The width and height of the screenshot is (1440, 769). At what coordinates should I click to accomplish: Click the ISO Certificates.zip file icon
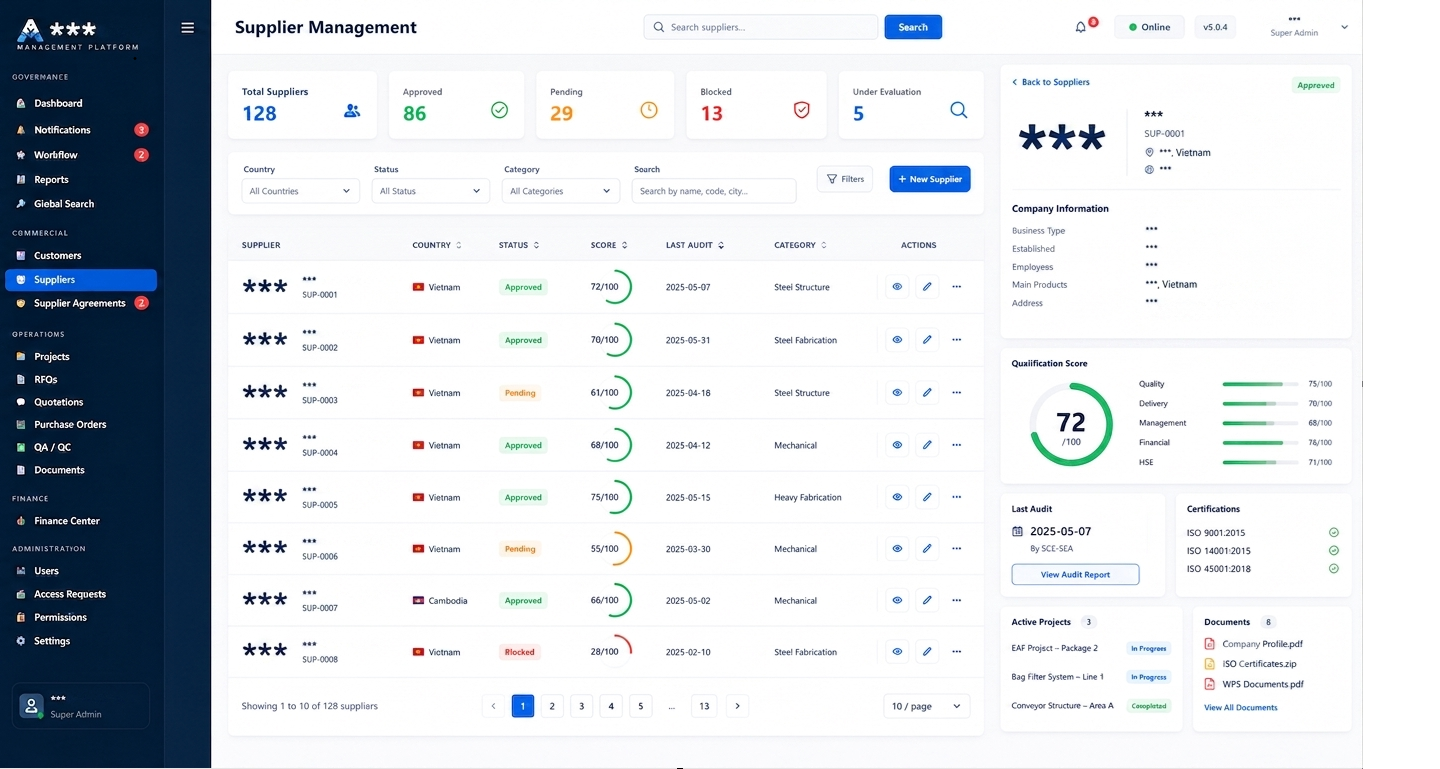(1209, 664)
